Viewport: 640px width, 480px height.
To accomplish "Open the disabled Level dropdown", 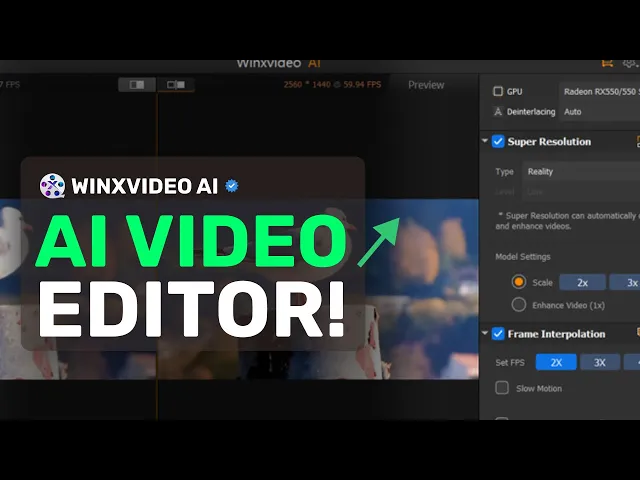I will click(581, 191).
